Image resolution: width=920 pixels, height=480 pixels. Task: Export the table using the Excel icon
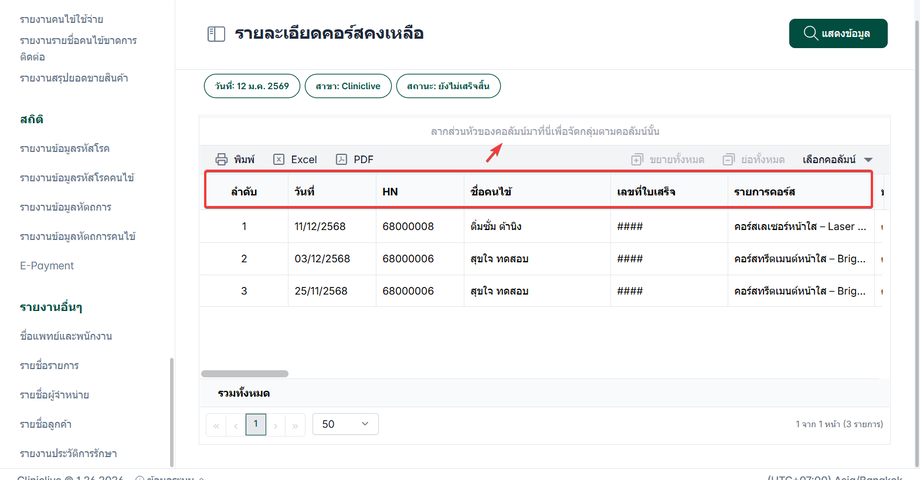pos(279,159)
